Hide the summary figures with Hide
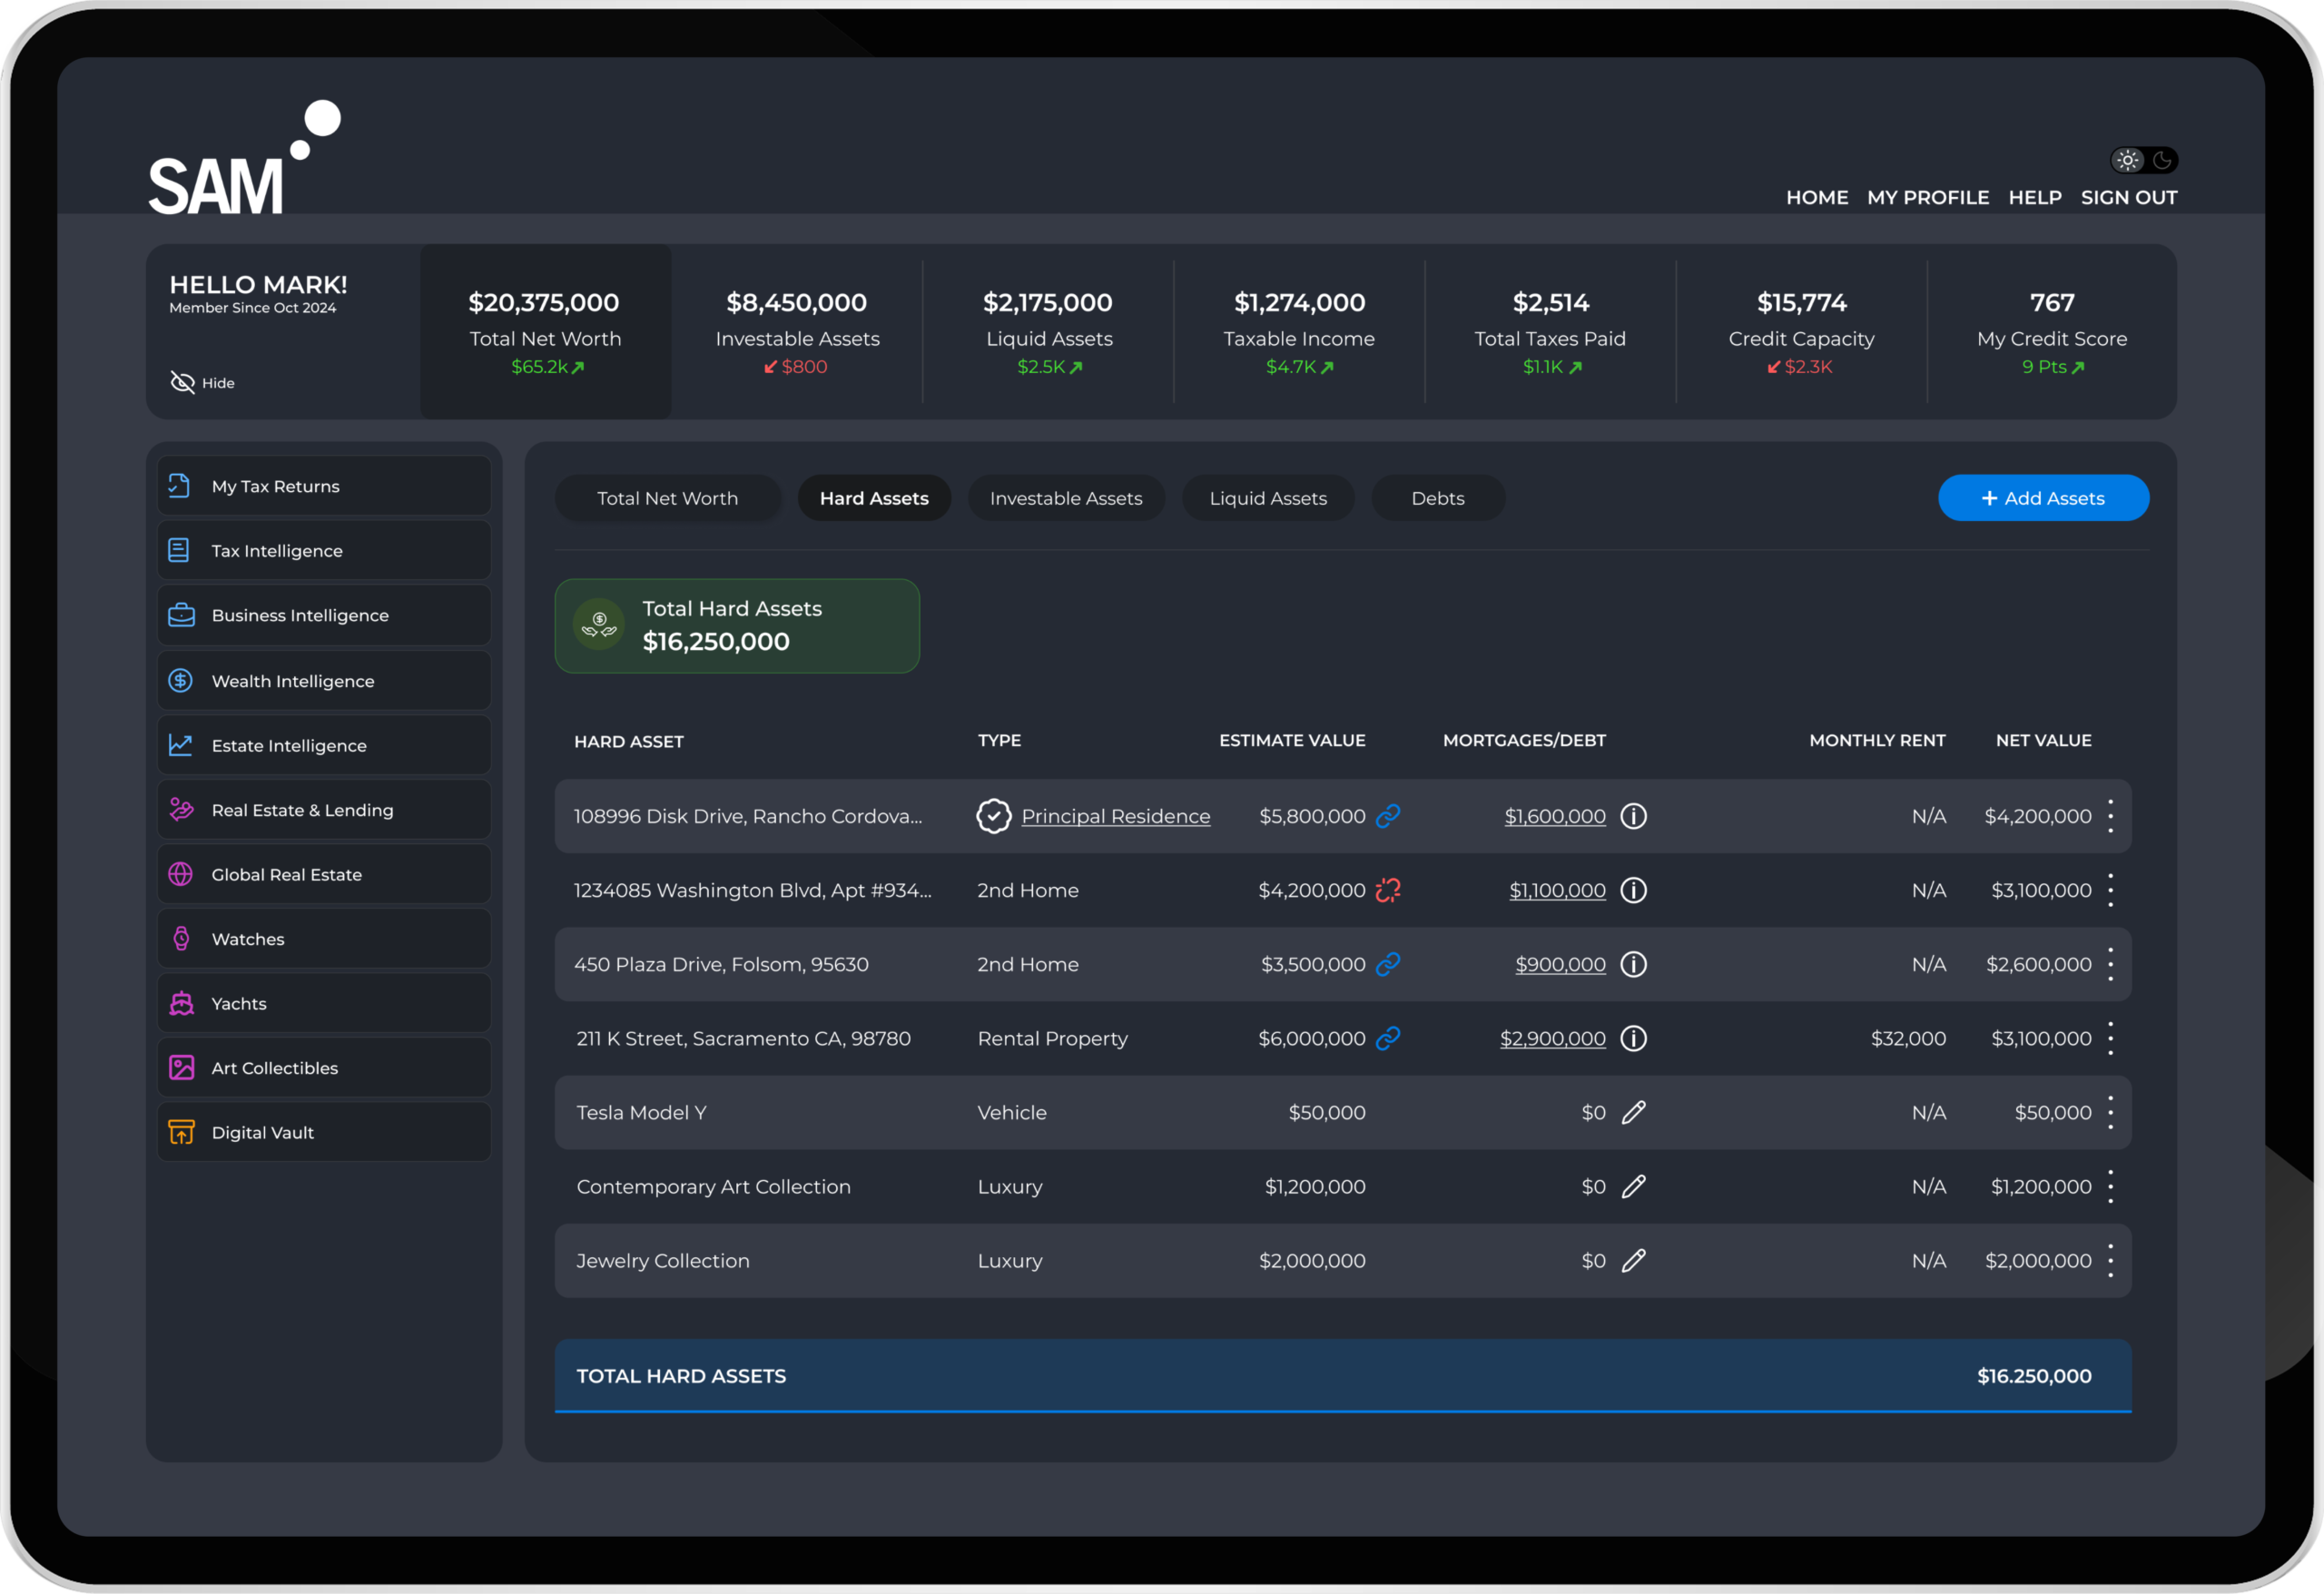The image size is (2324, 1594). 202,383
